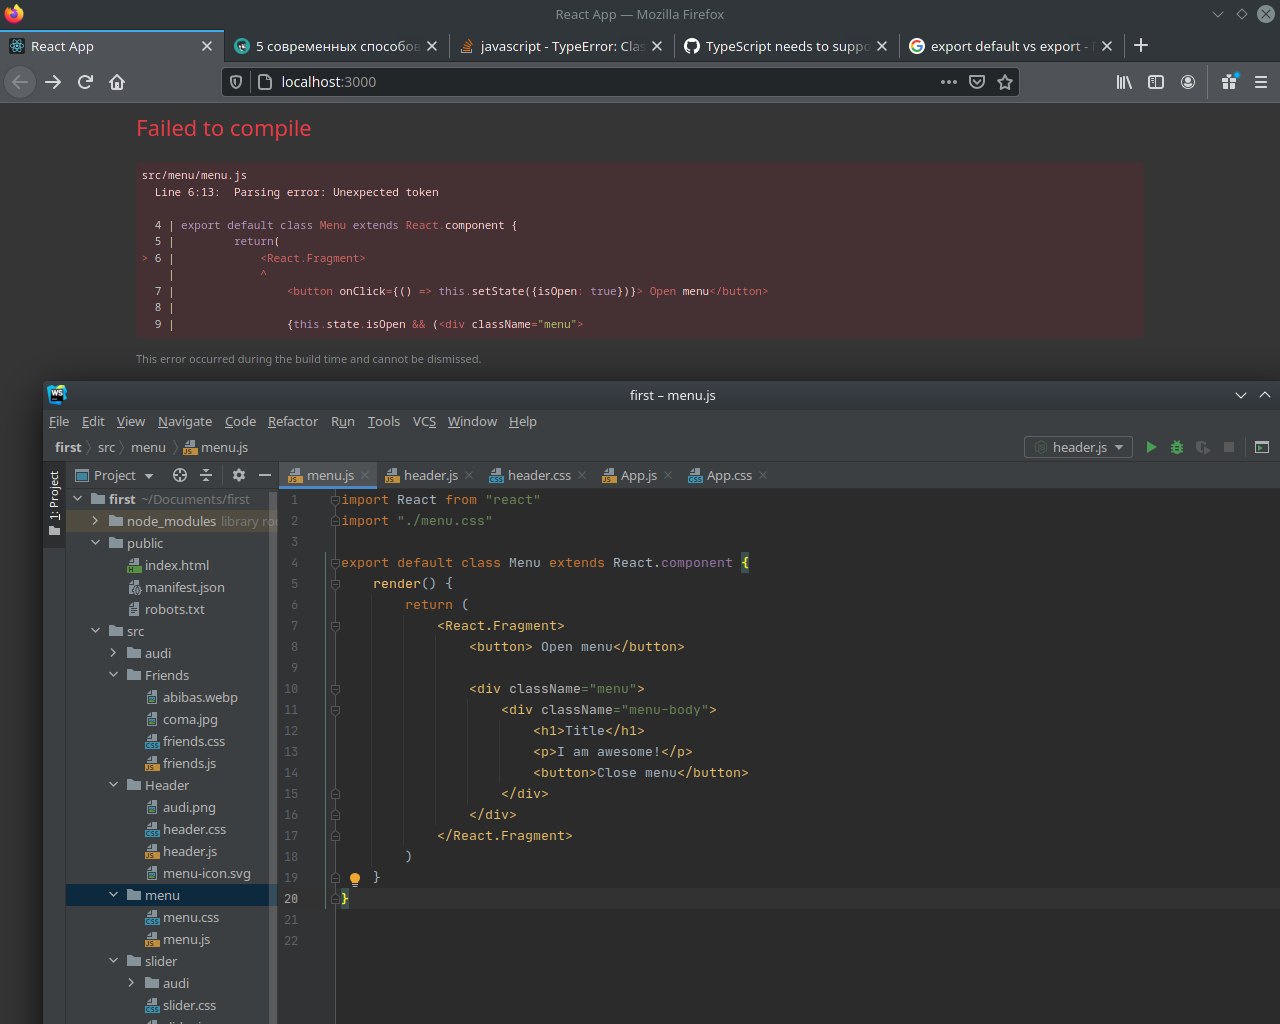Bookmark this page with the star icon
This screenshot has width=1280, height=1024.
[1005, 82]
